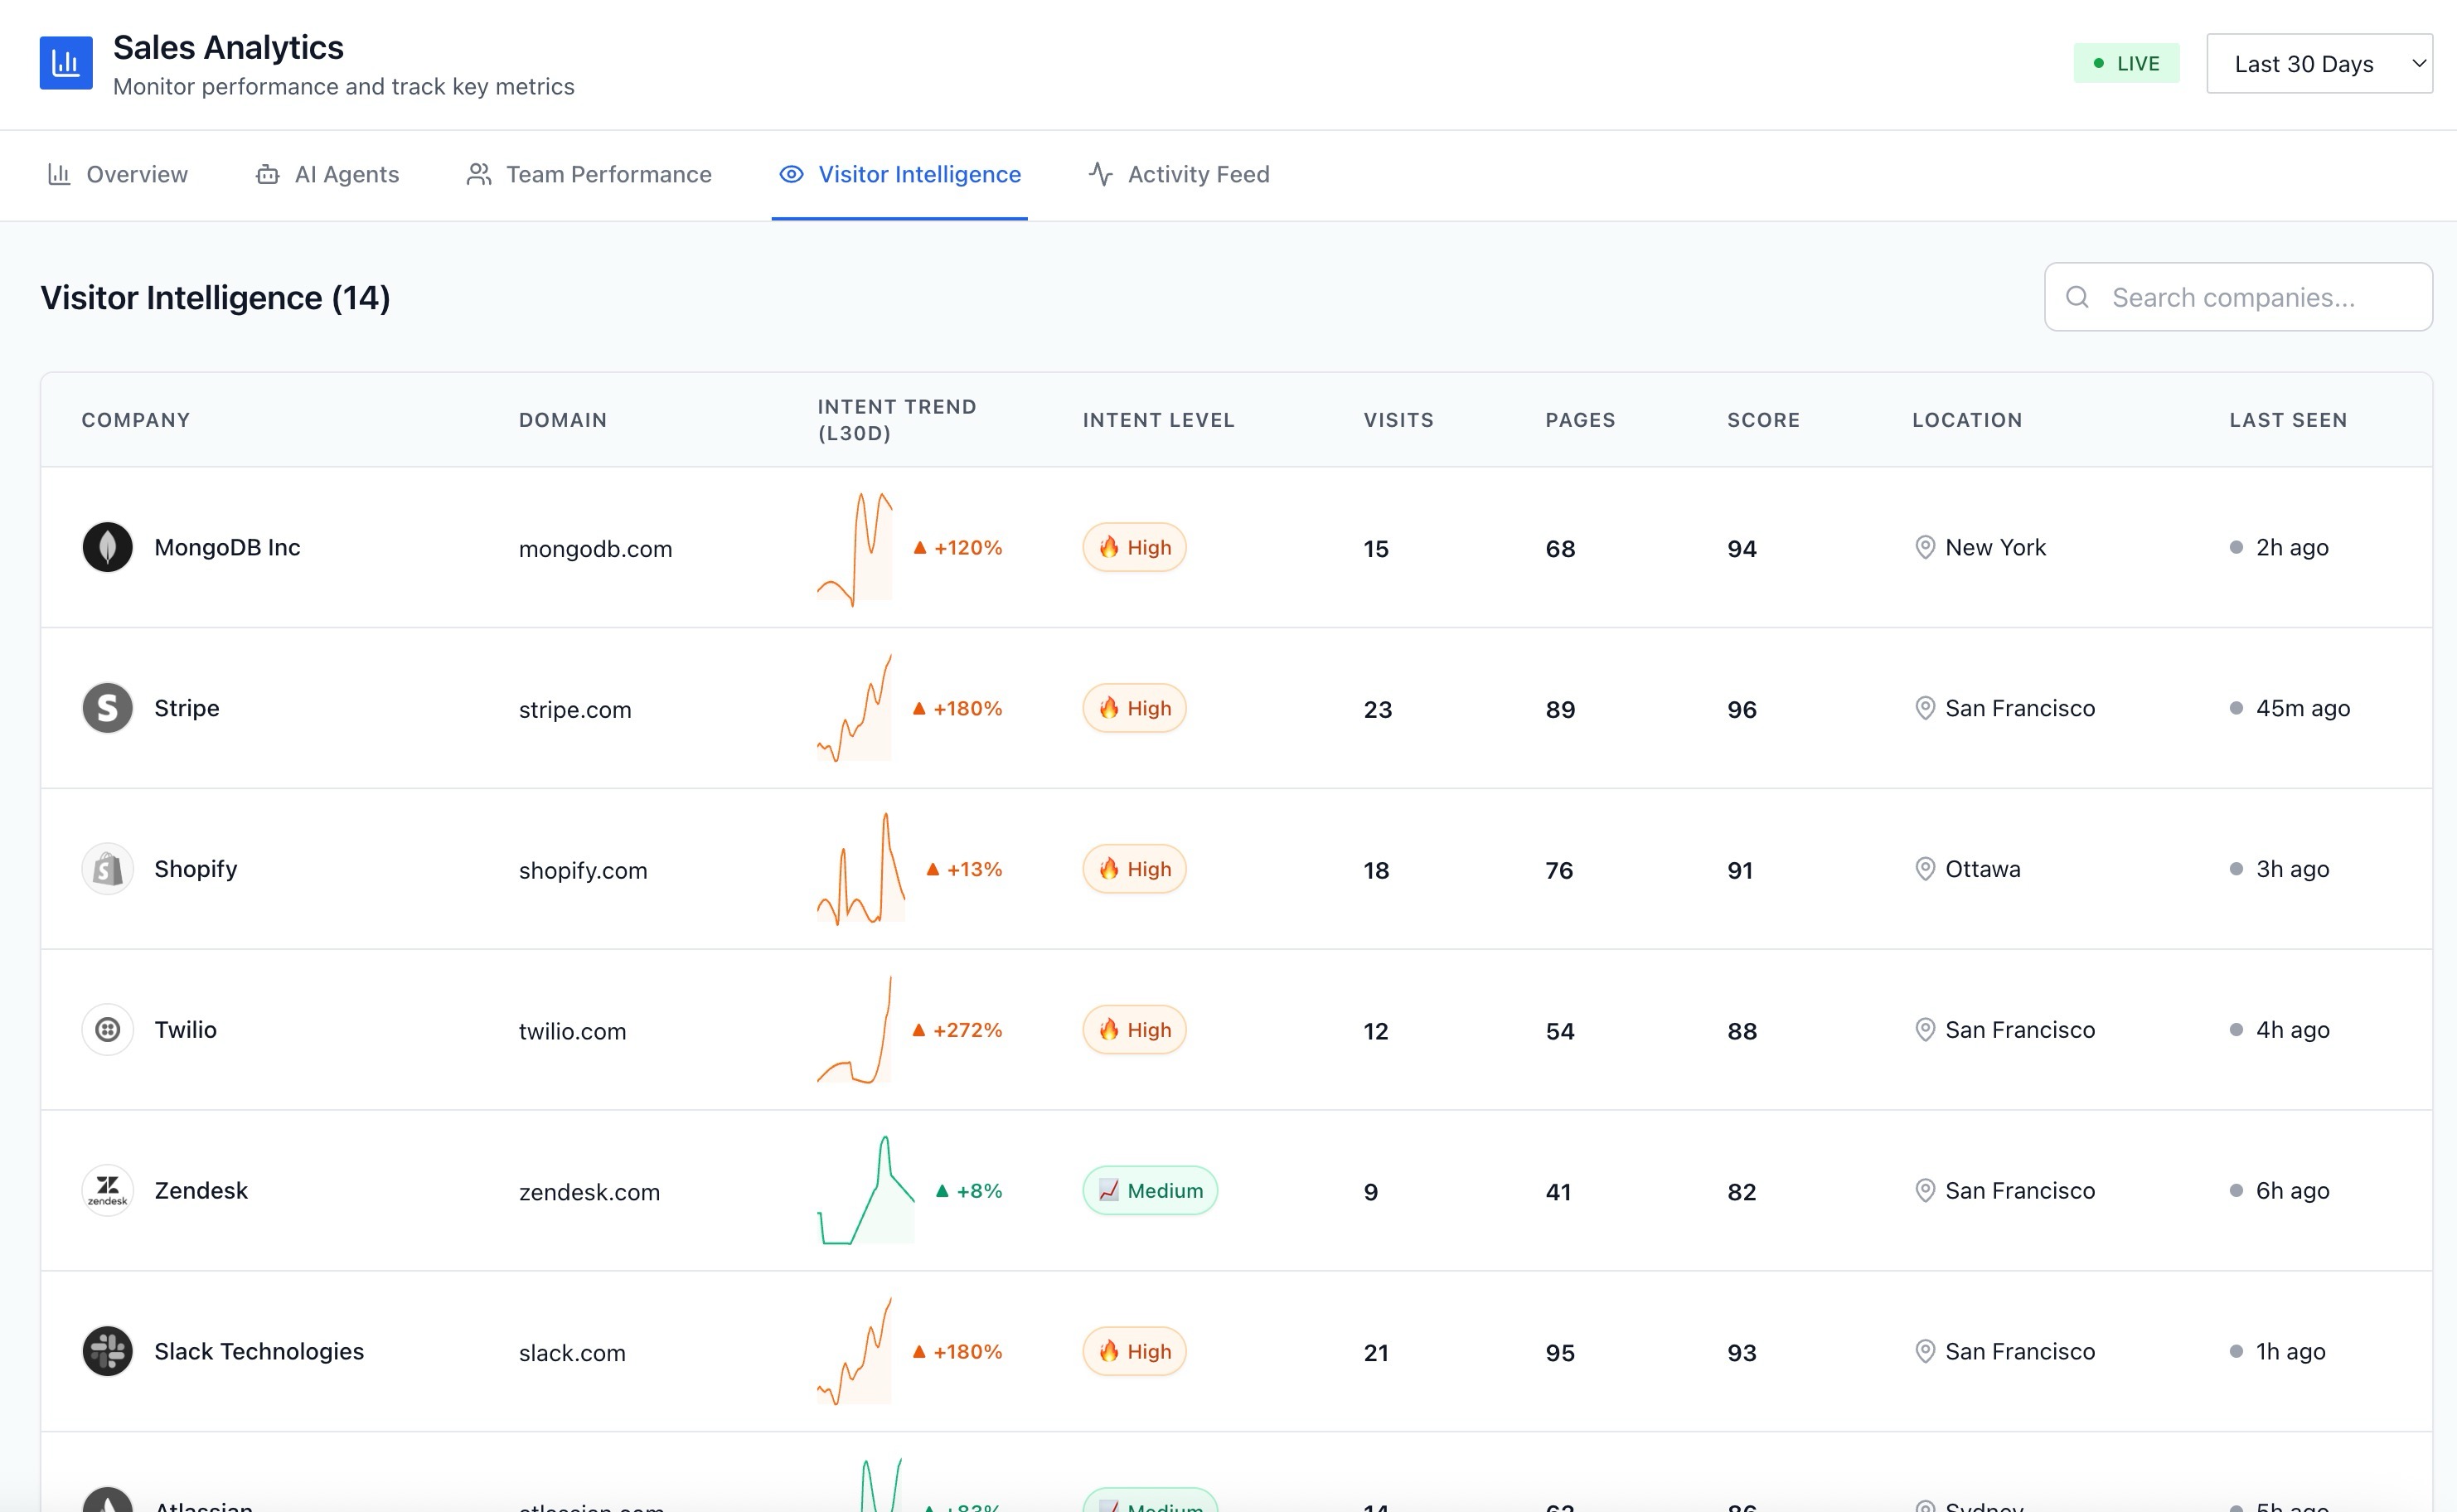Switch to the Overview tab
Viewport: 2457px width, 1512px height.
pos(118,175)
